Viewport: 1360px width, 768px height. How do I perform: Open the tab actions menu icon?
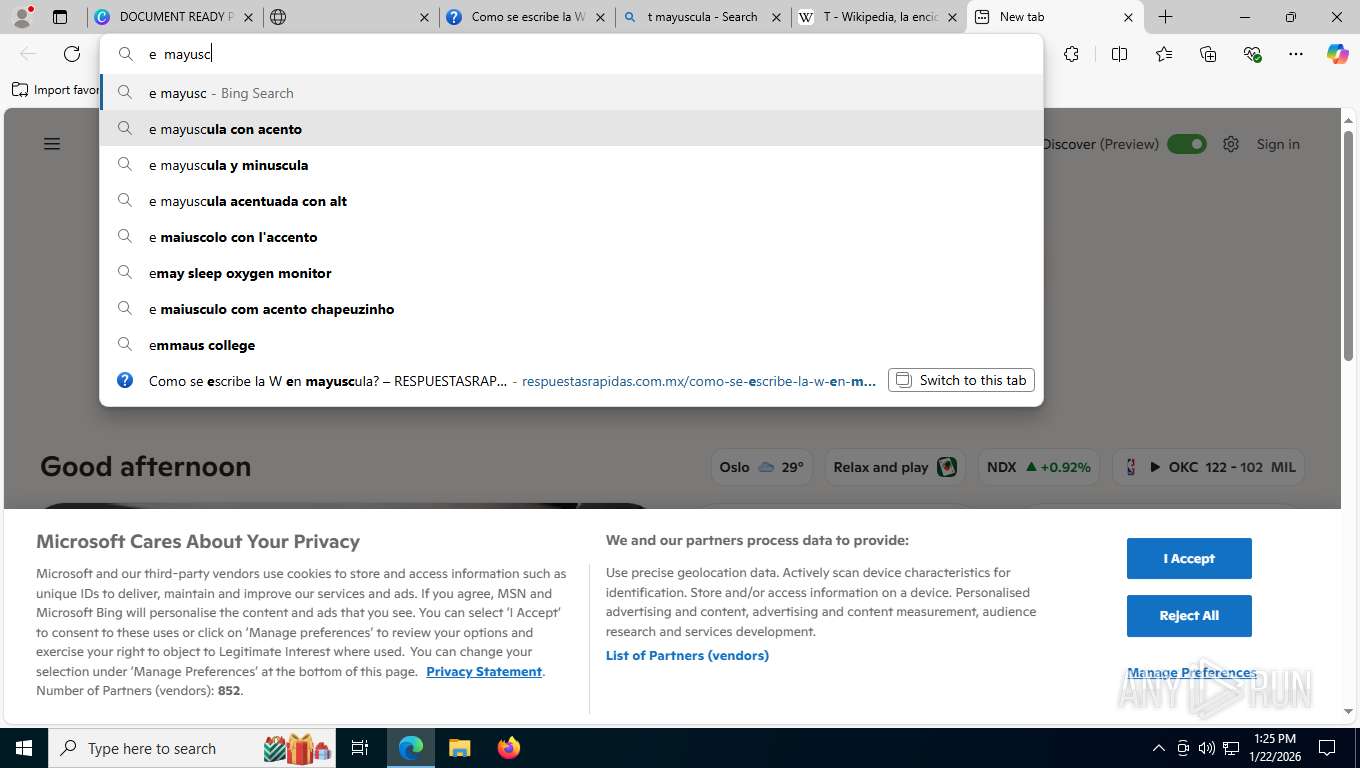click(60, 17)
